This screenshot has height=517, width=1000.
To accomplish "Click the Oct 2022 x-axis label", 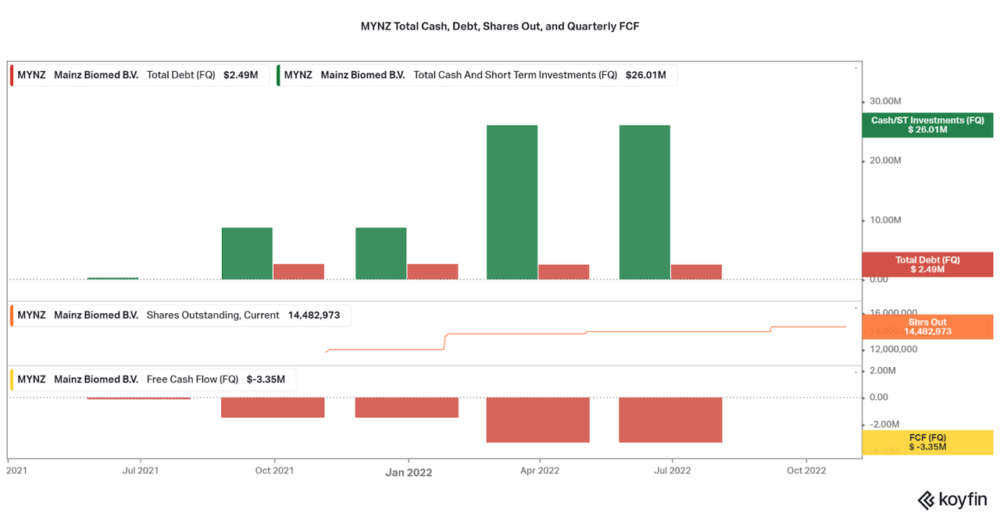I will pyautogui.click(x=806, y=472).
